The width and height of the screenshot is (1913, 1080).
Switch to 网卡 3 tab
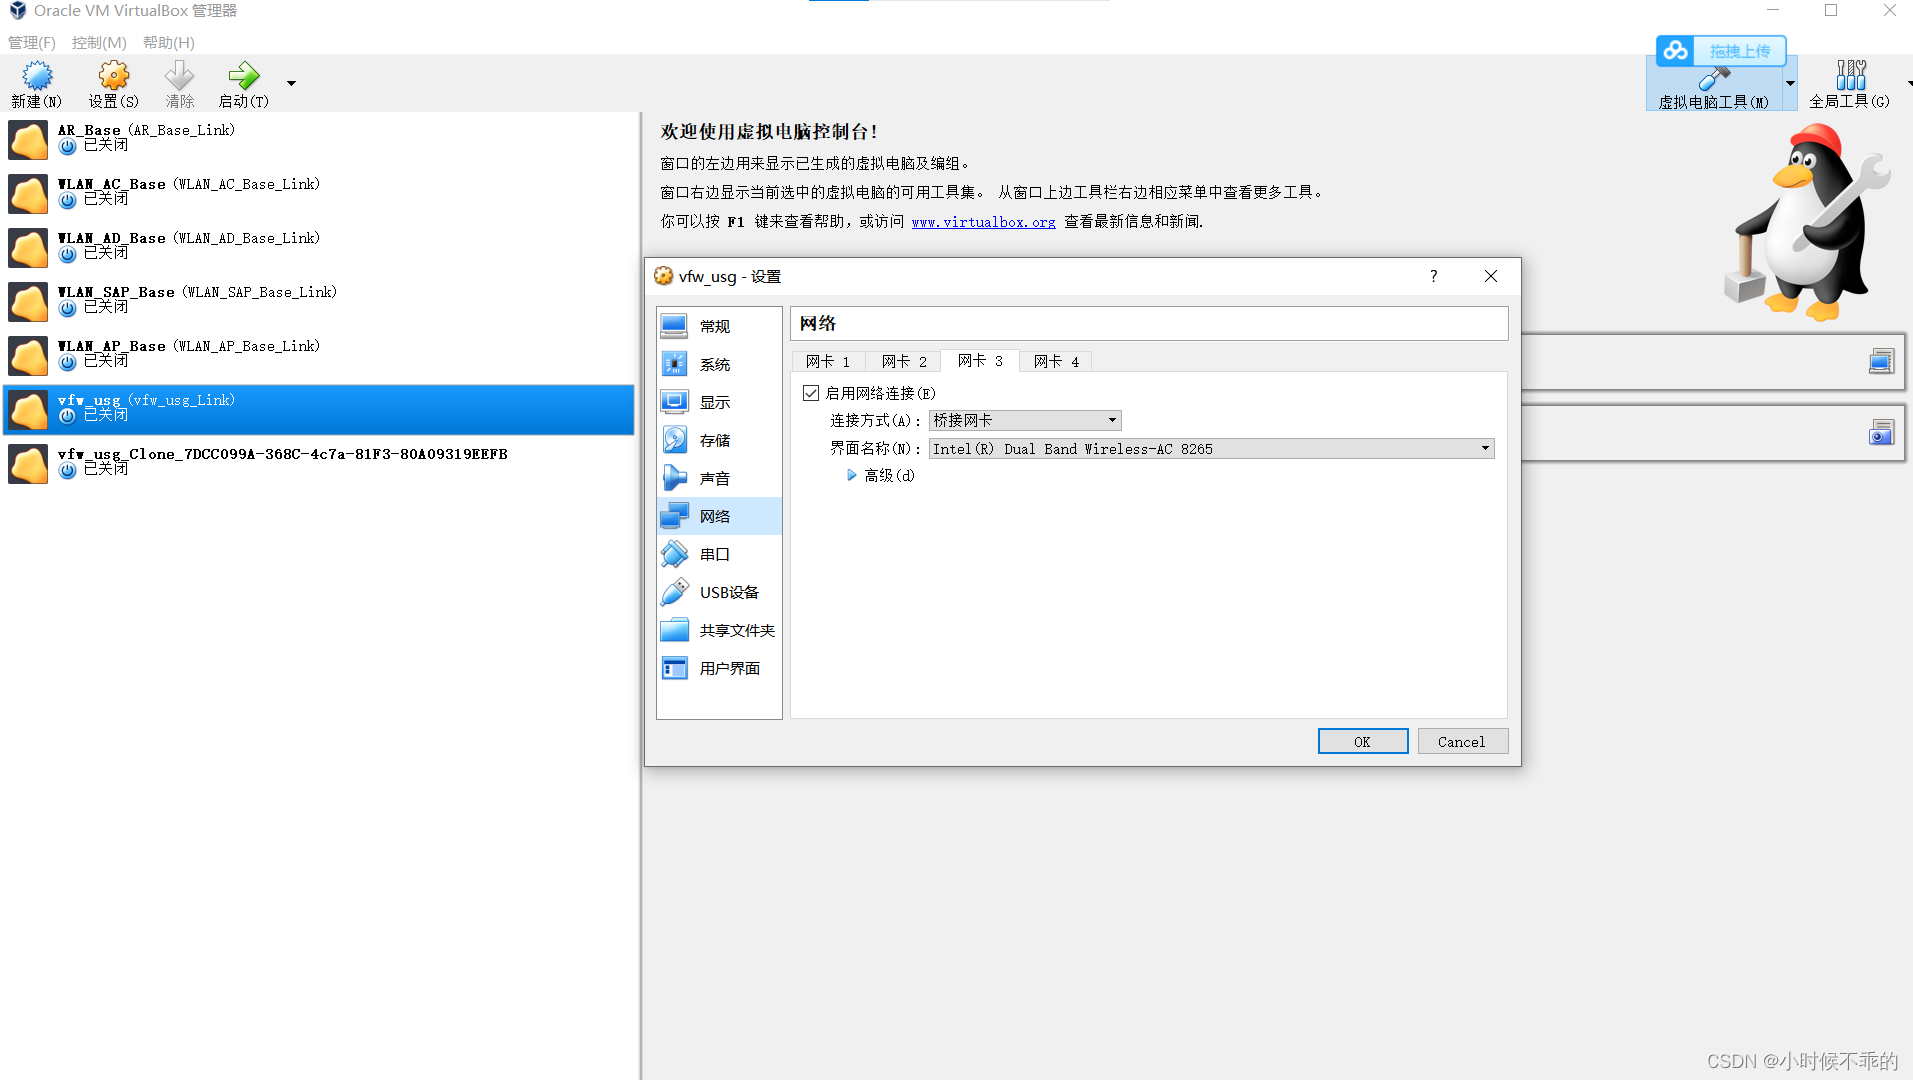point(980,360)
